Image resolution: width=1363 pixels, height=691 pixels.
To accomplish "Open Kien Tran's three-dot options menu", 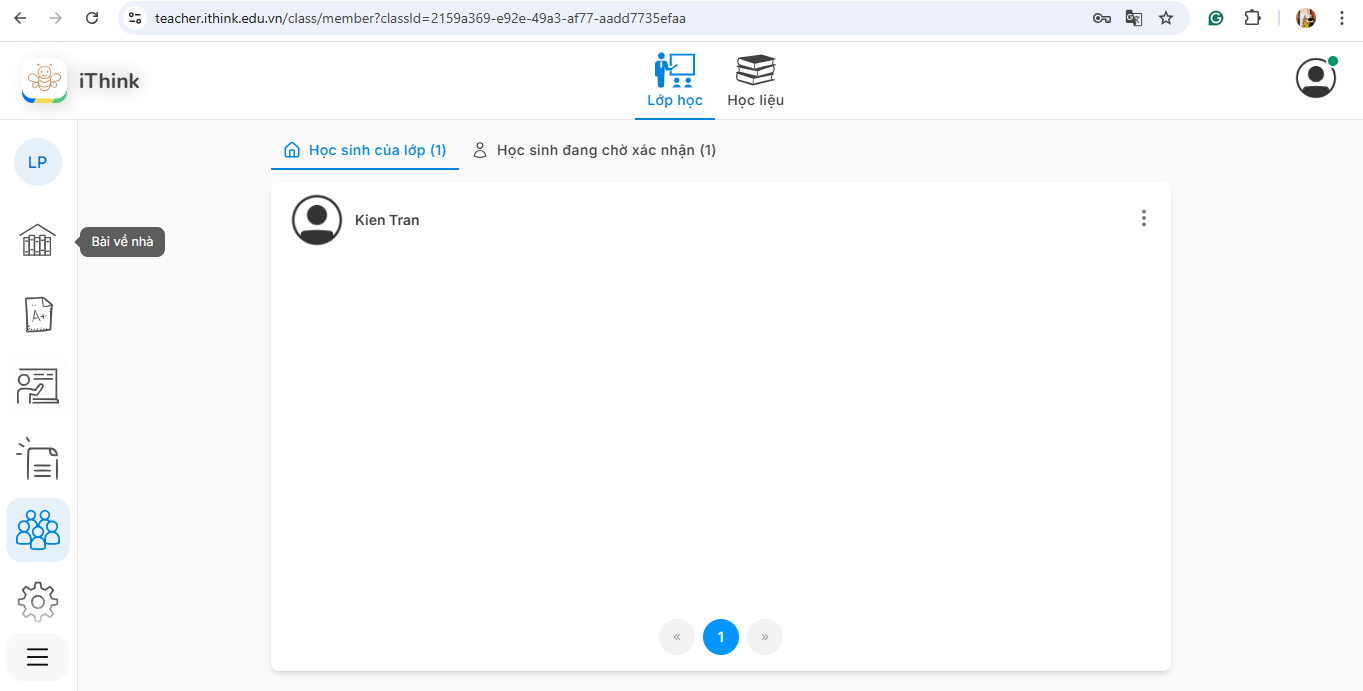I will click(1144, 218).
